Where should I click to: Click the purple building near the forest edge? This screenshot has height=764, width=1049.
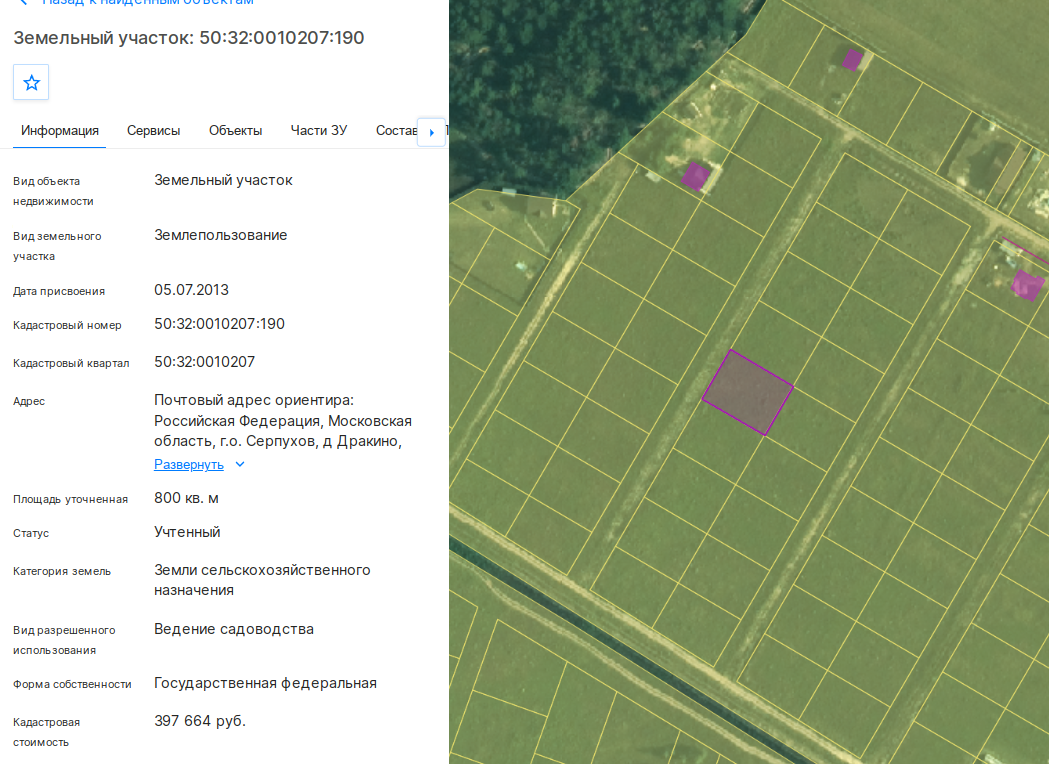[x=695, y=176]
